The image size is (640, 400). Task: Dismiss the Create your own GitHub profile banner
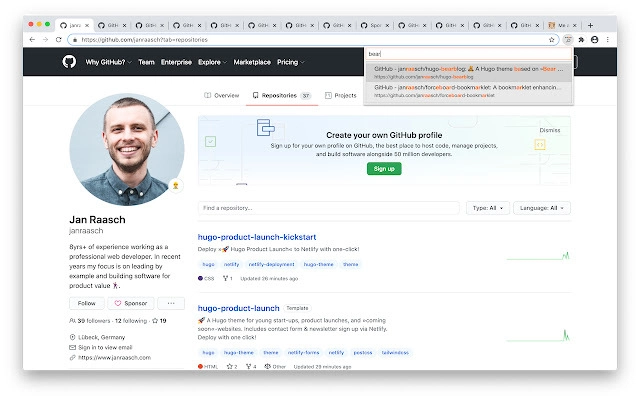550,130
